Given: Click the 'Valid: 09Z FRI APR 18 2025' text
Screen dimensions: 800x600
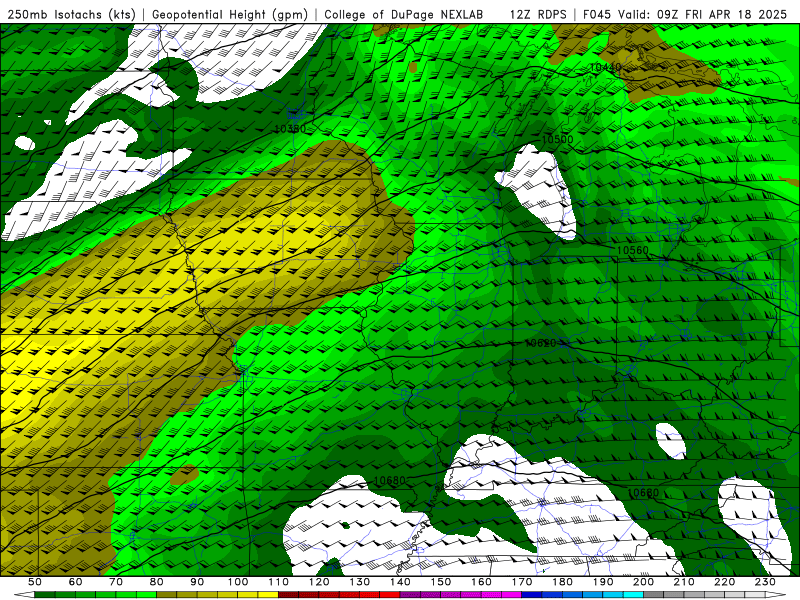Looking at the screenshot, I should pos(703,14).
